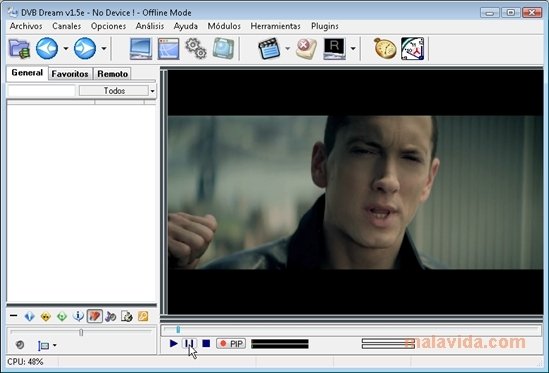Click the video display area
549x373 pixels.
click(355, 192)
